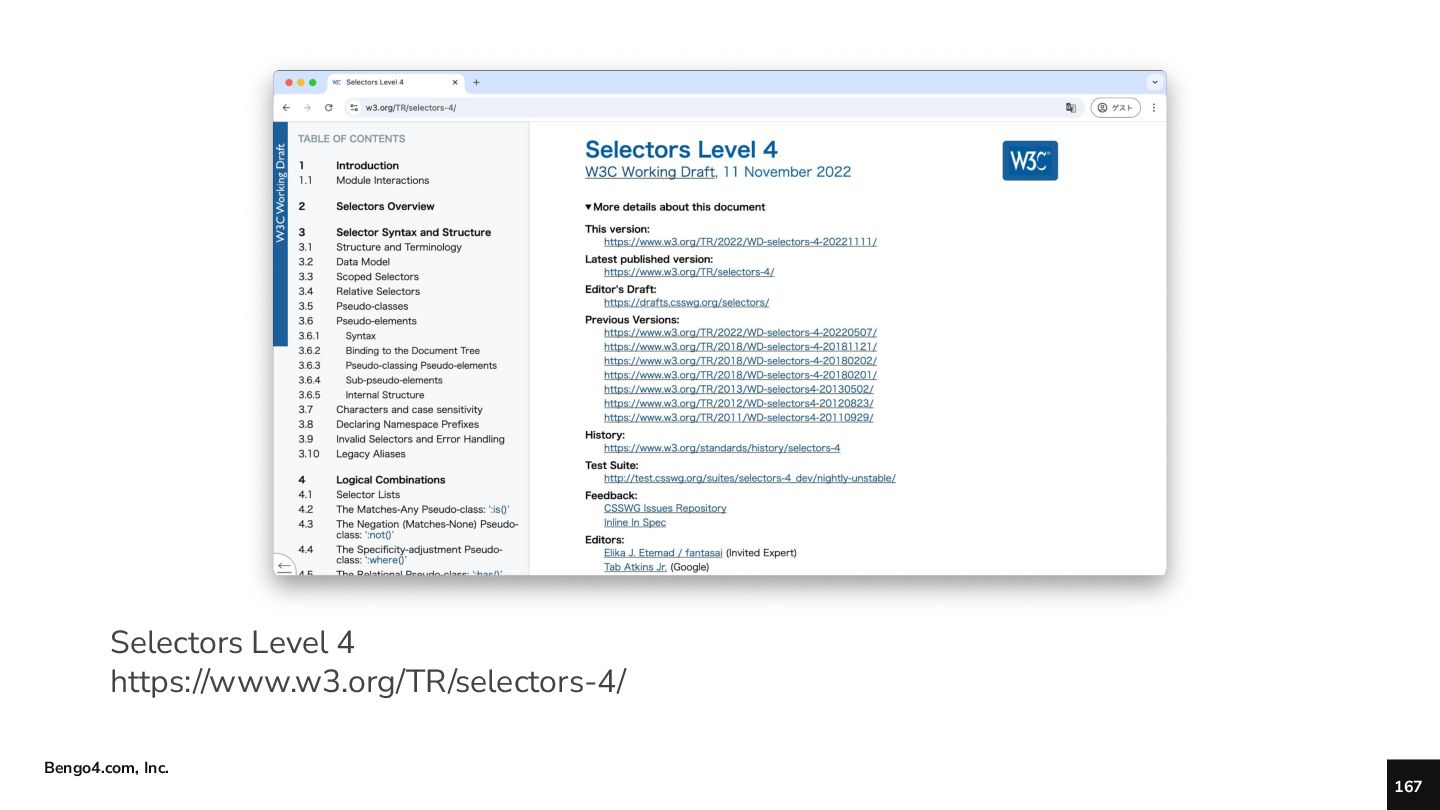Viewport: 1440px width, 810px height.
Task: Select the Selectors Level 4 browser tab
Action: [x=395, y=82]
